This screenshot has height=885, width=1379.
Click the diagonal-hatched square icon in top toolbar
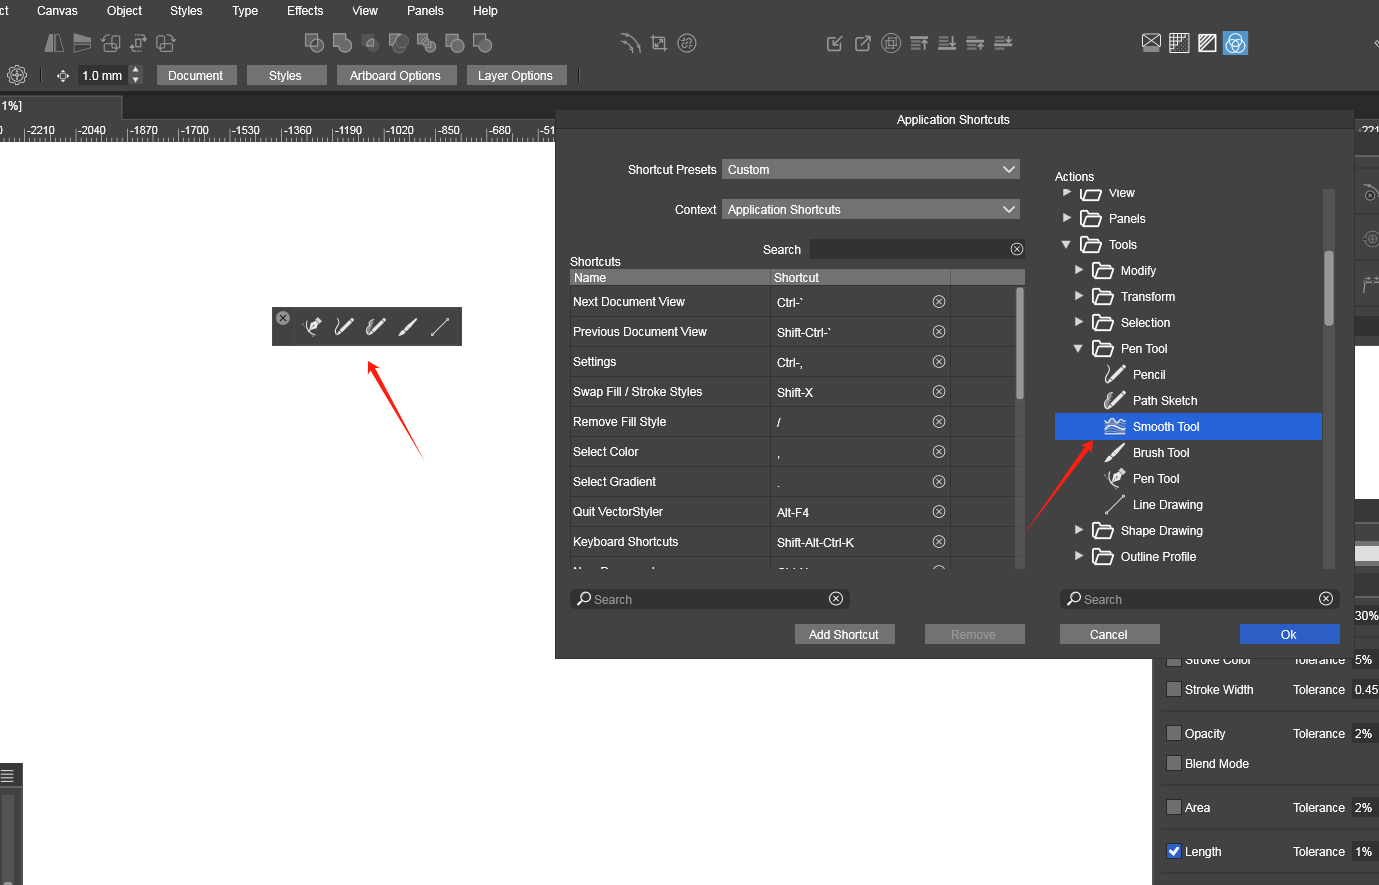pos(1207,43)
